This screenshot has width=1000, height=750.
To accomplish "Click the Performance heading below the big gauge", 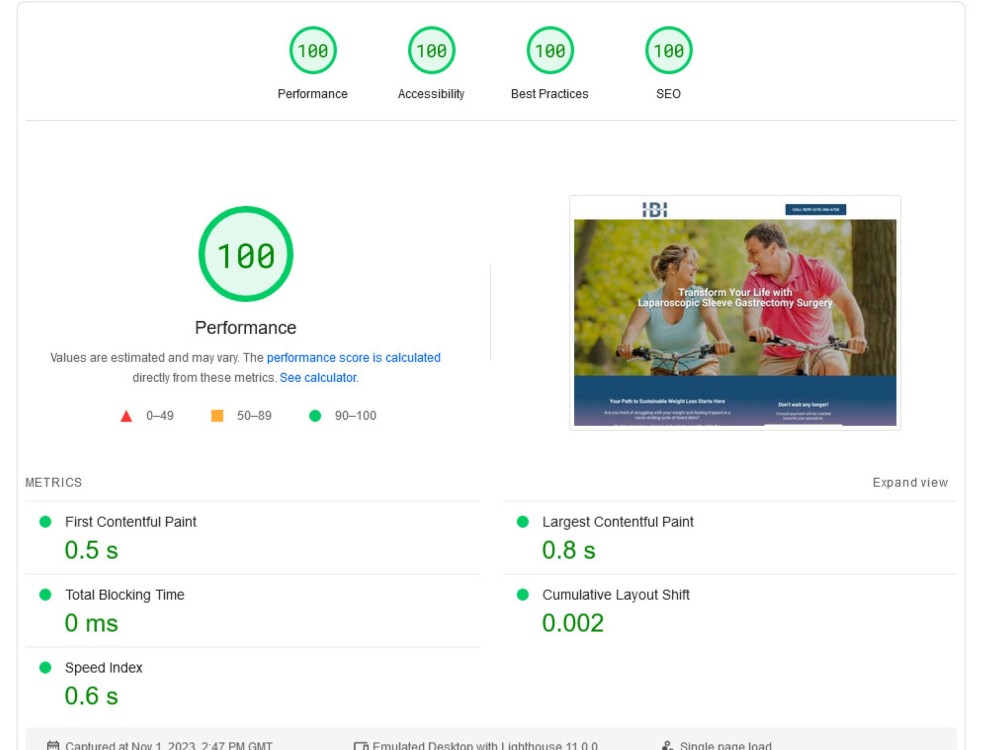I will pos(246,328).
